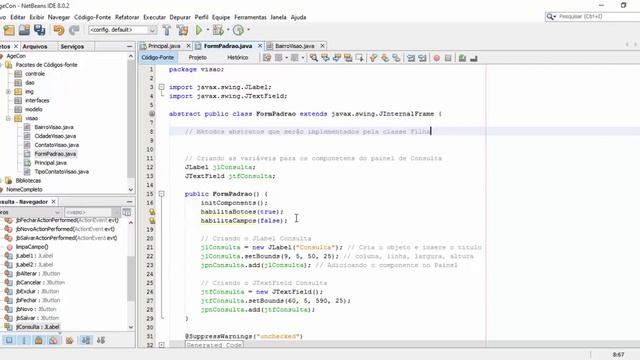Minimize the Projects panel window group
The width and height of the screenshot is (640, 360).
(129, 47)
